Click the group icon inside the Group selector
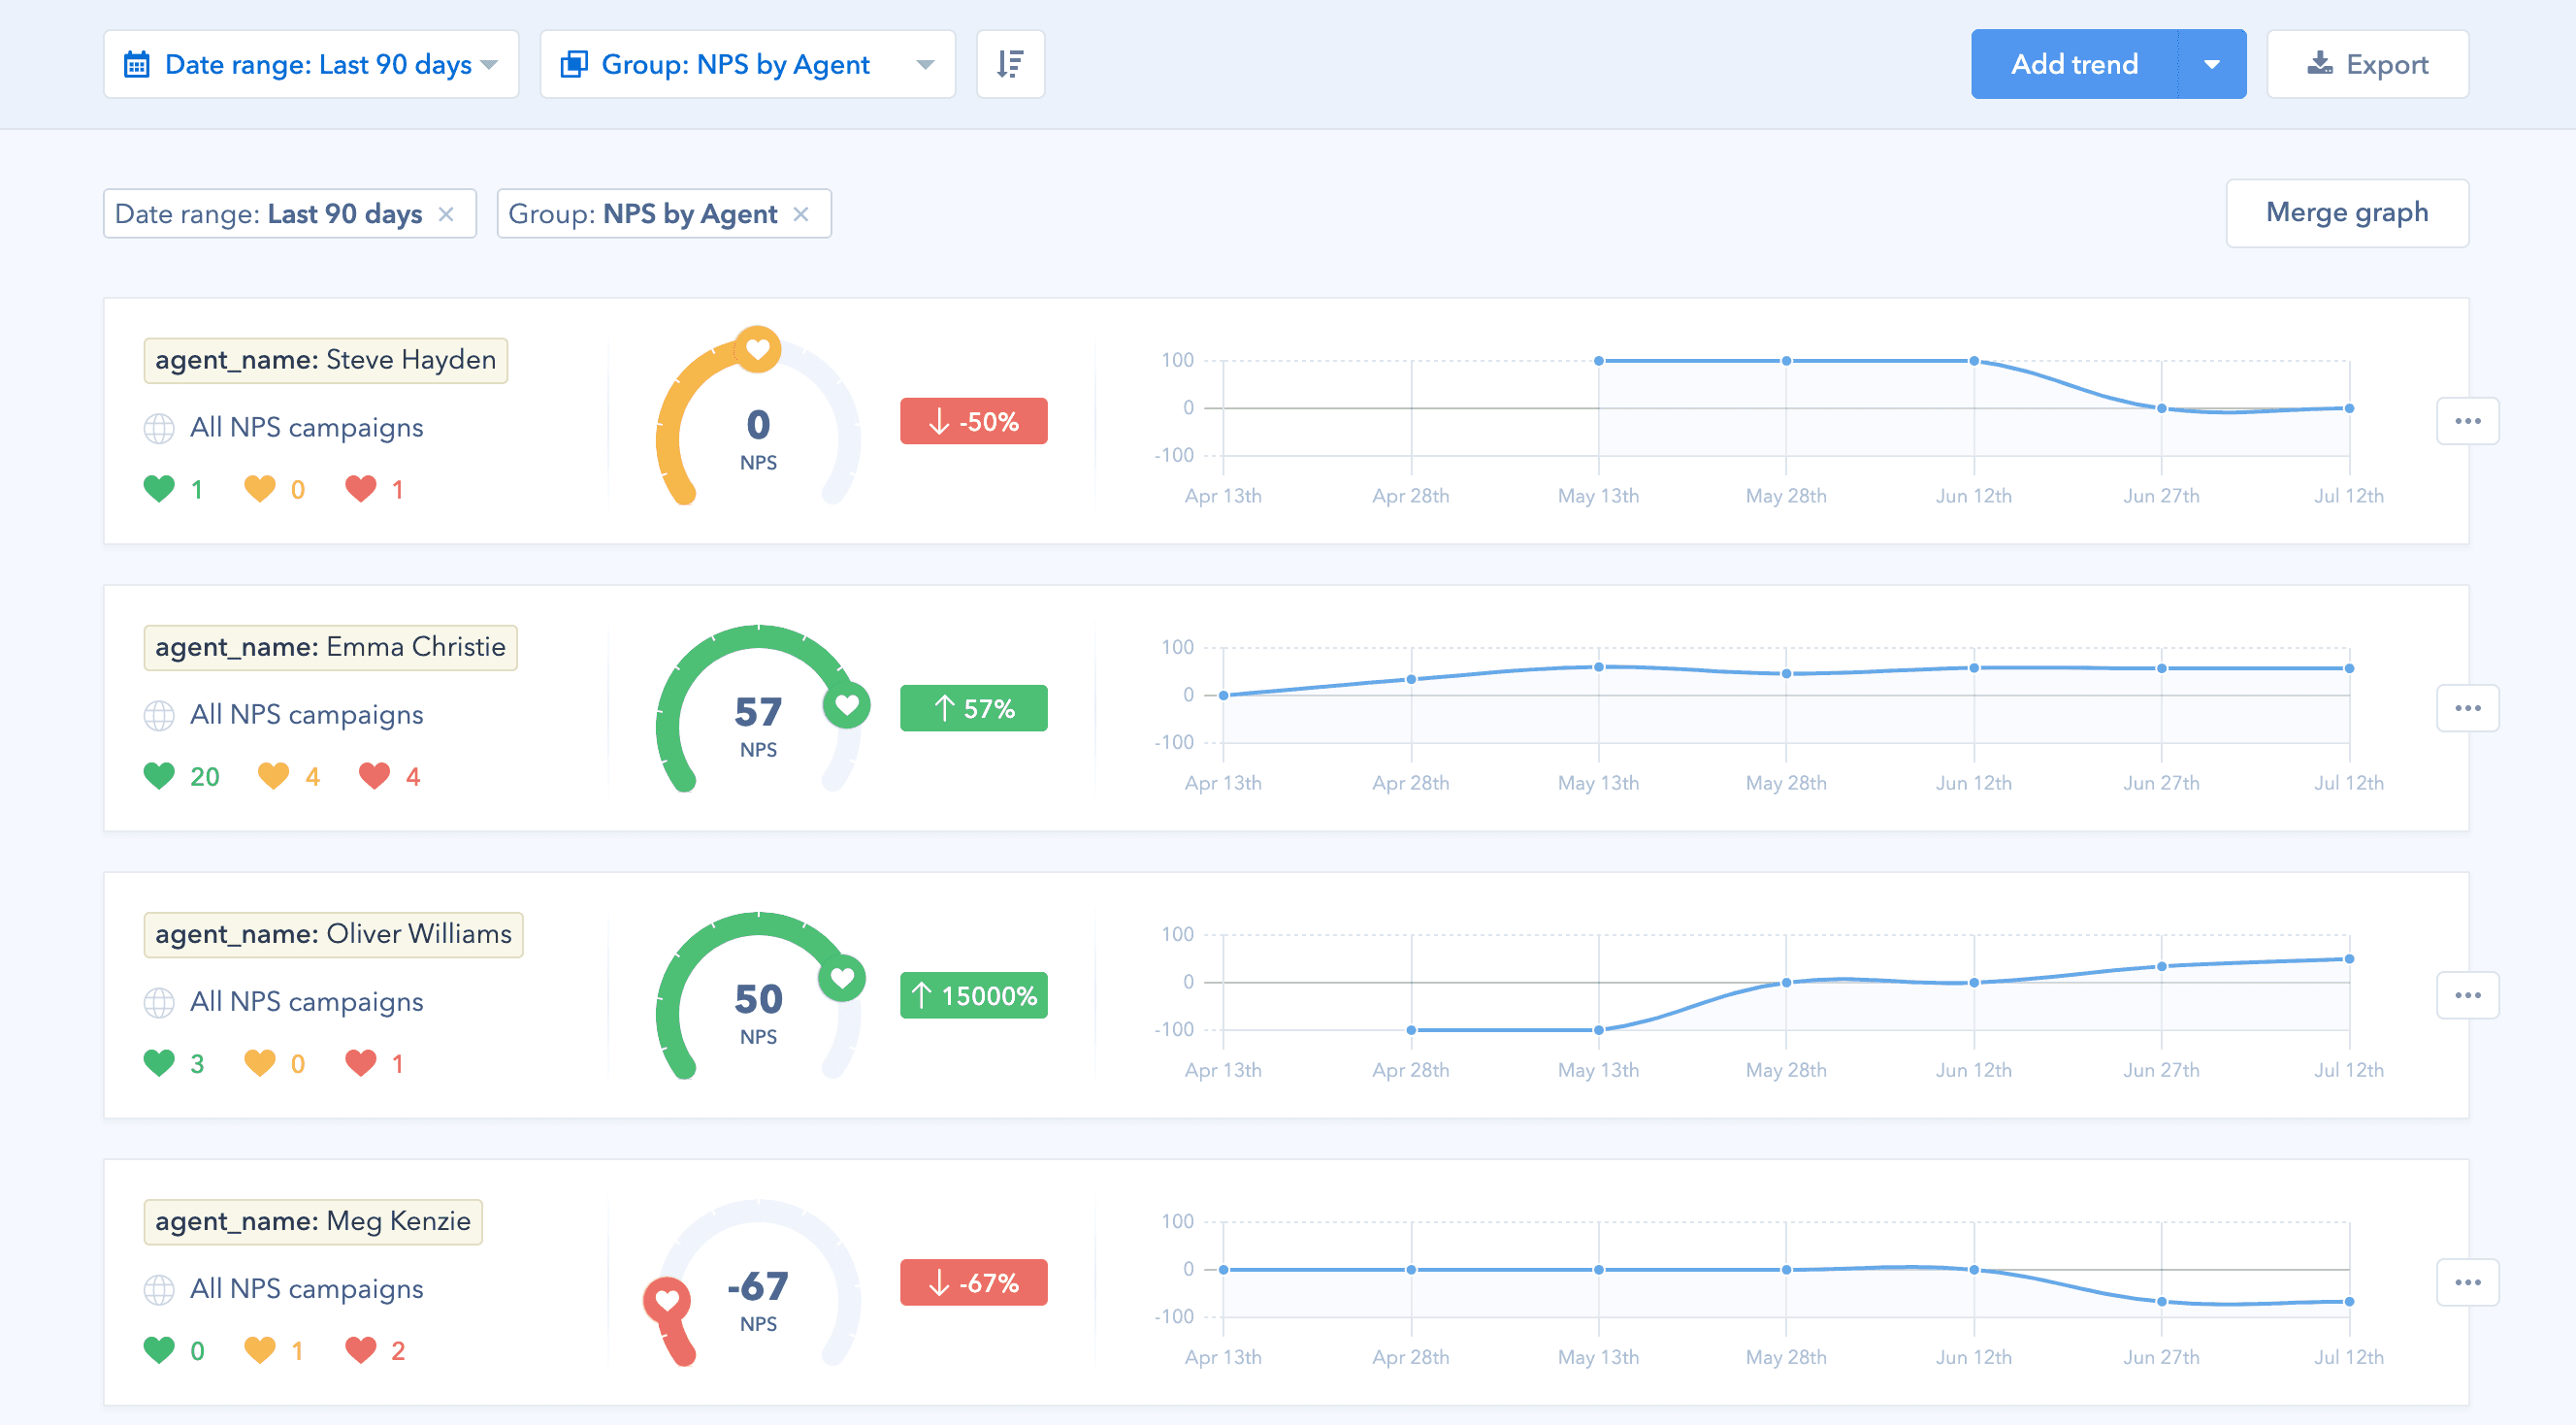The image size is (2576, 1425). point(575,63)
